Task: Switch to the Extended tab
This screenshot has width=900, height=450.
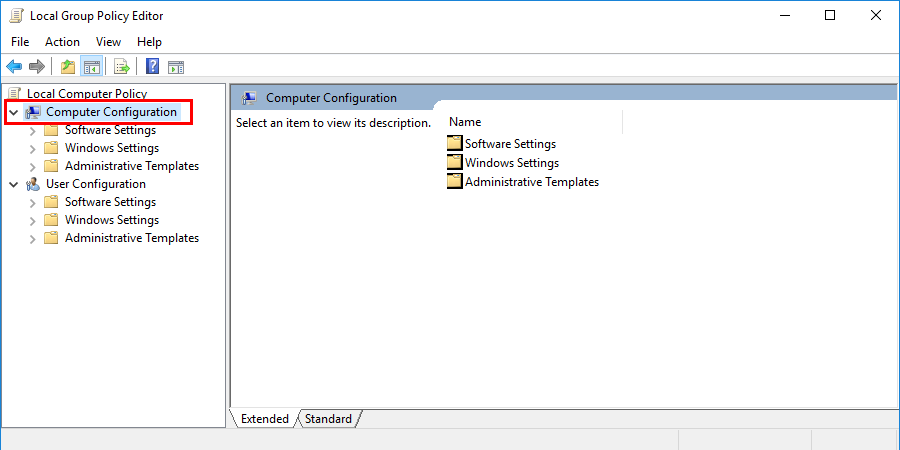Action: tap(265, 419)
